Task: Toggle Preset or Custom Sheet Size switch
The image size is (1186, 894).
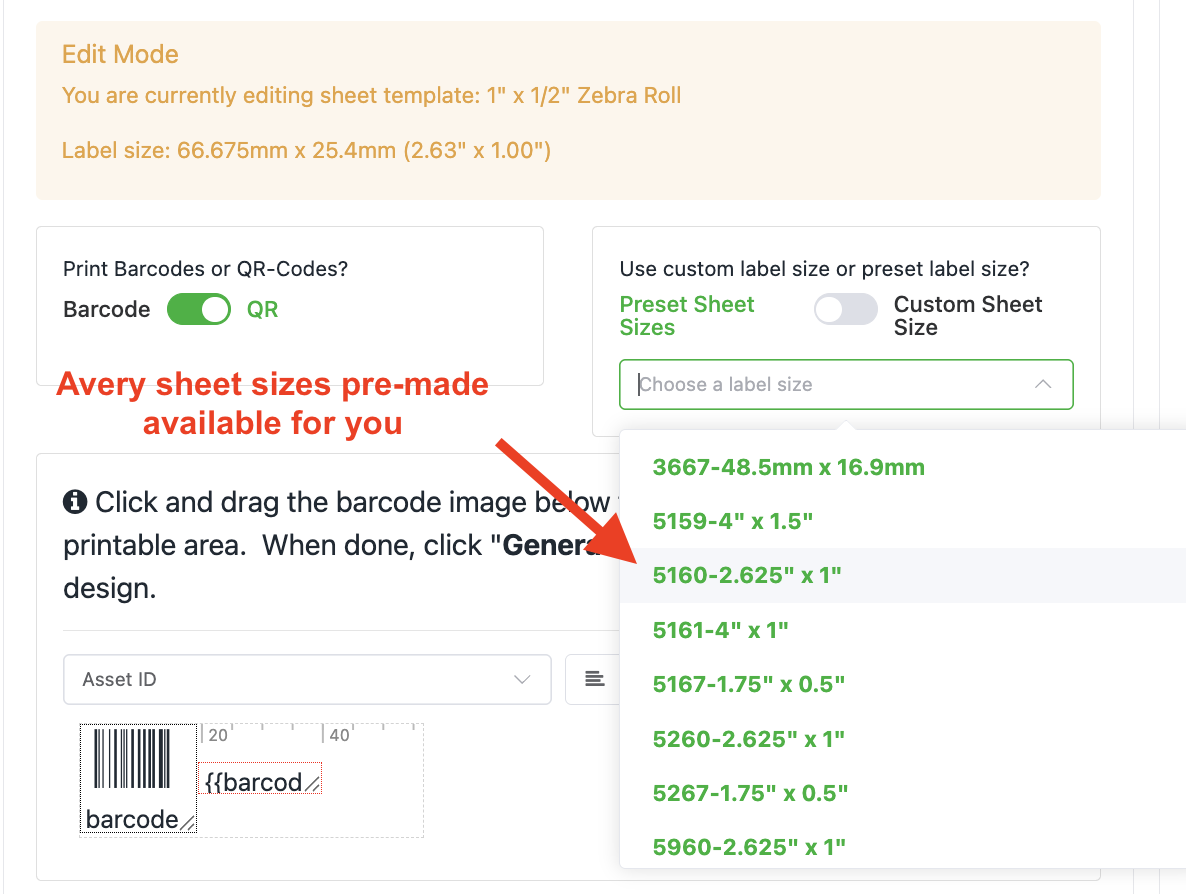Action: coord(846,309)
